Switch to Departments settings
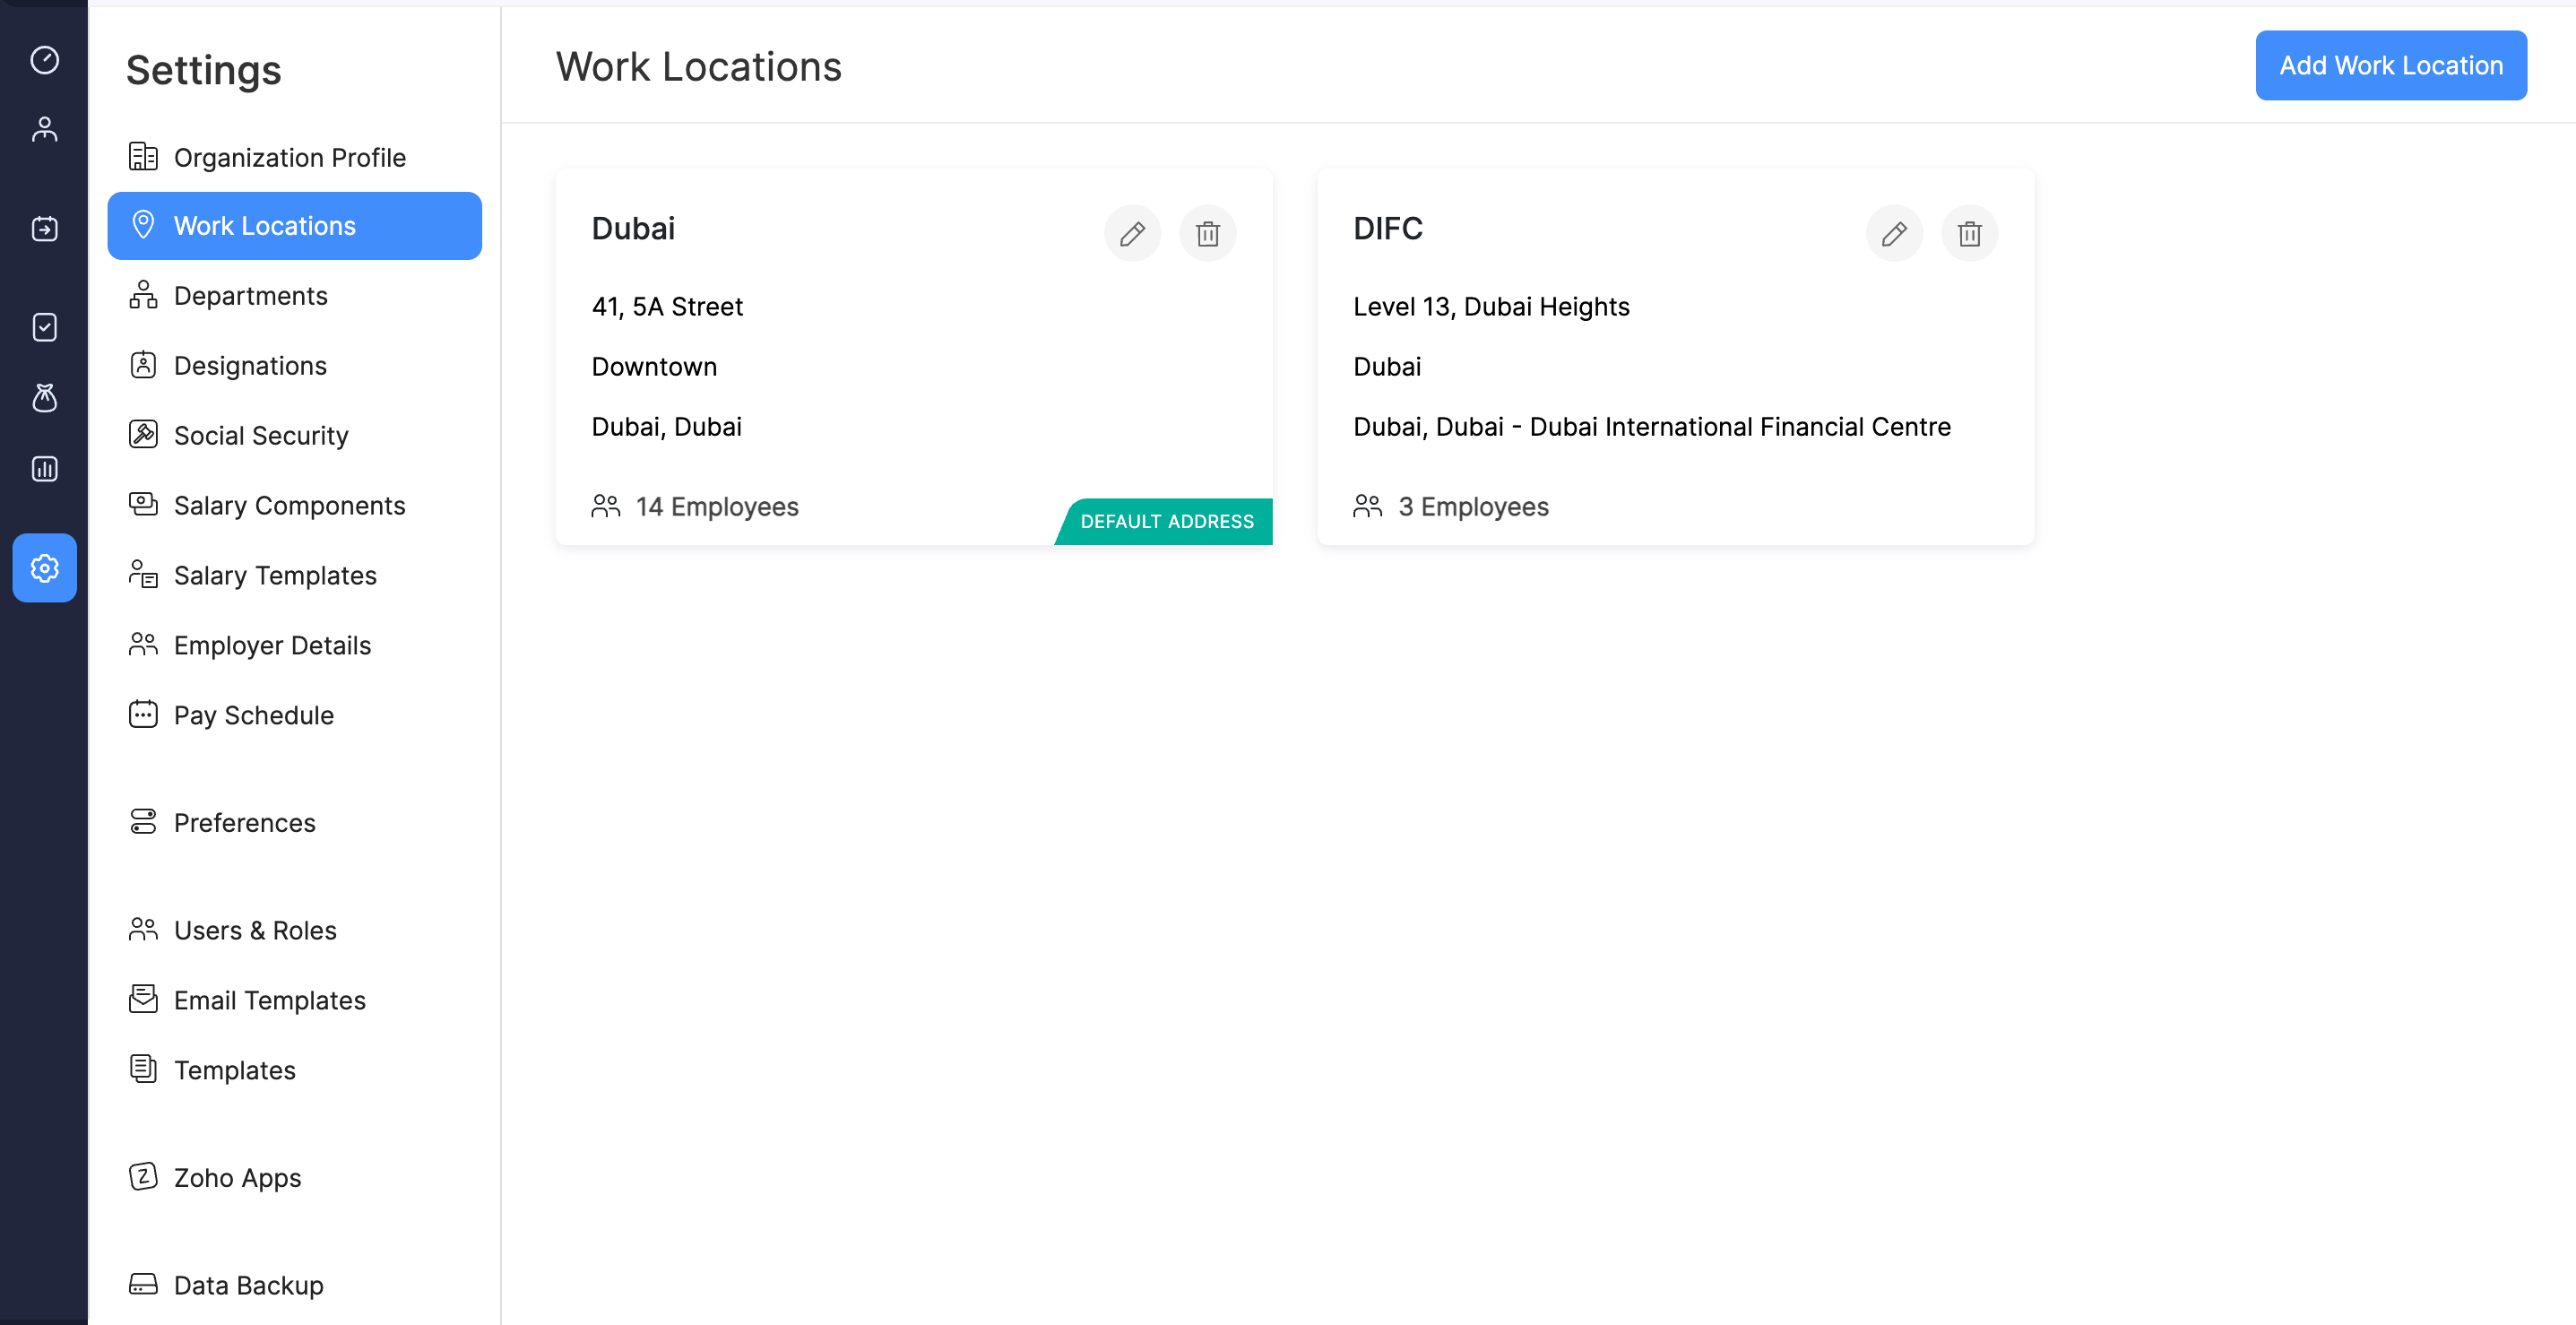 click(x=250, y=295)
